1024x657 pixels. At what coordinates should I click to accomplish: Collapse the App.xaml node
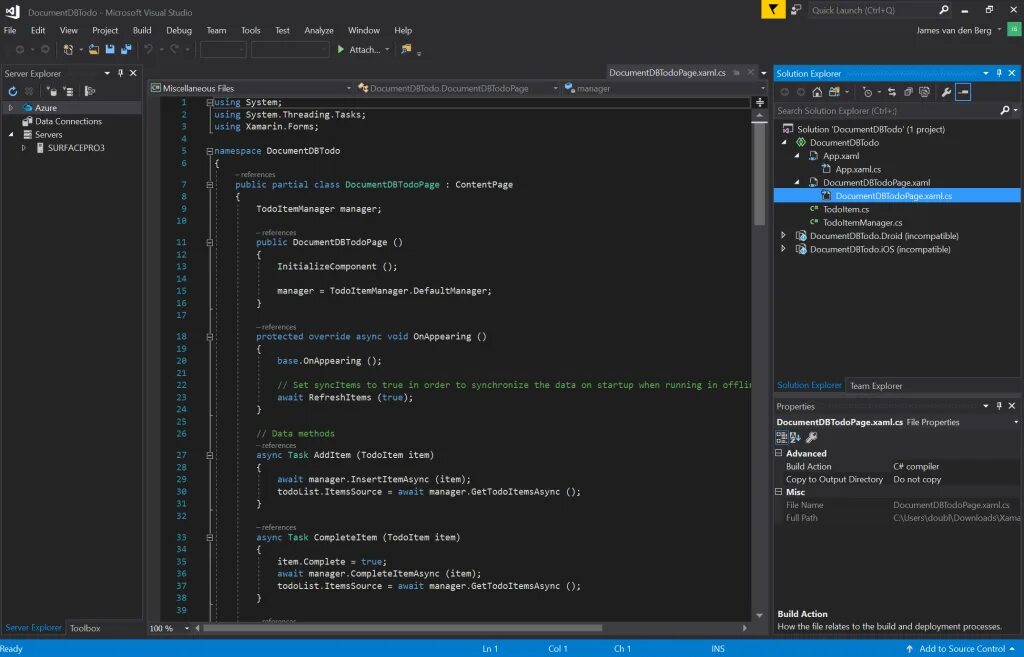click(x=797, y=156)
